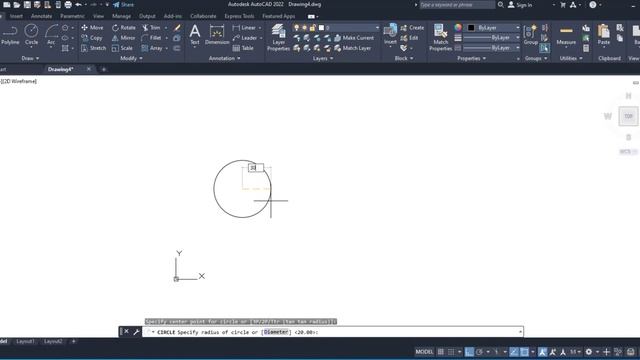
Task: Open the Annotate ribbon tab
Action: click(x=42, y=16)
